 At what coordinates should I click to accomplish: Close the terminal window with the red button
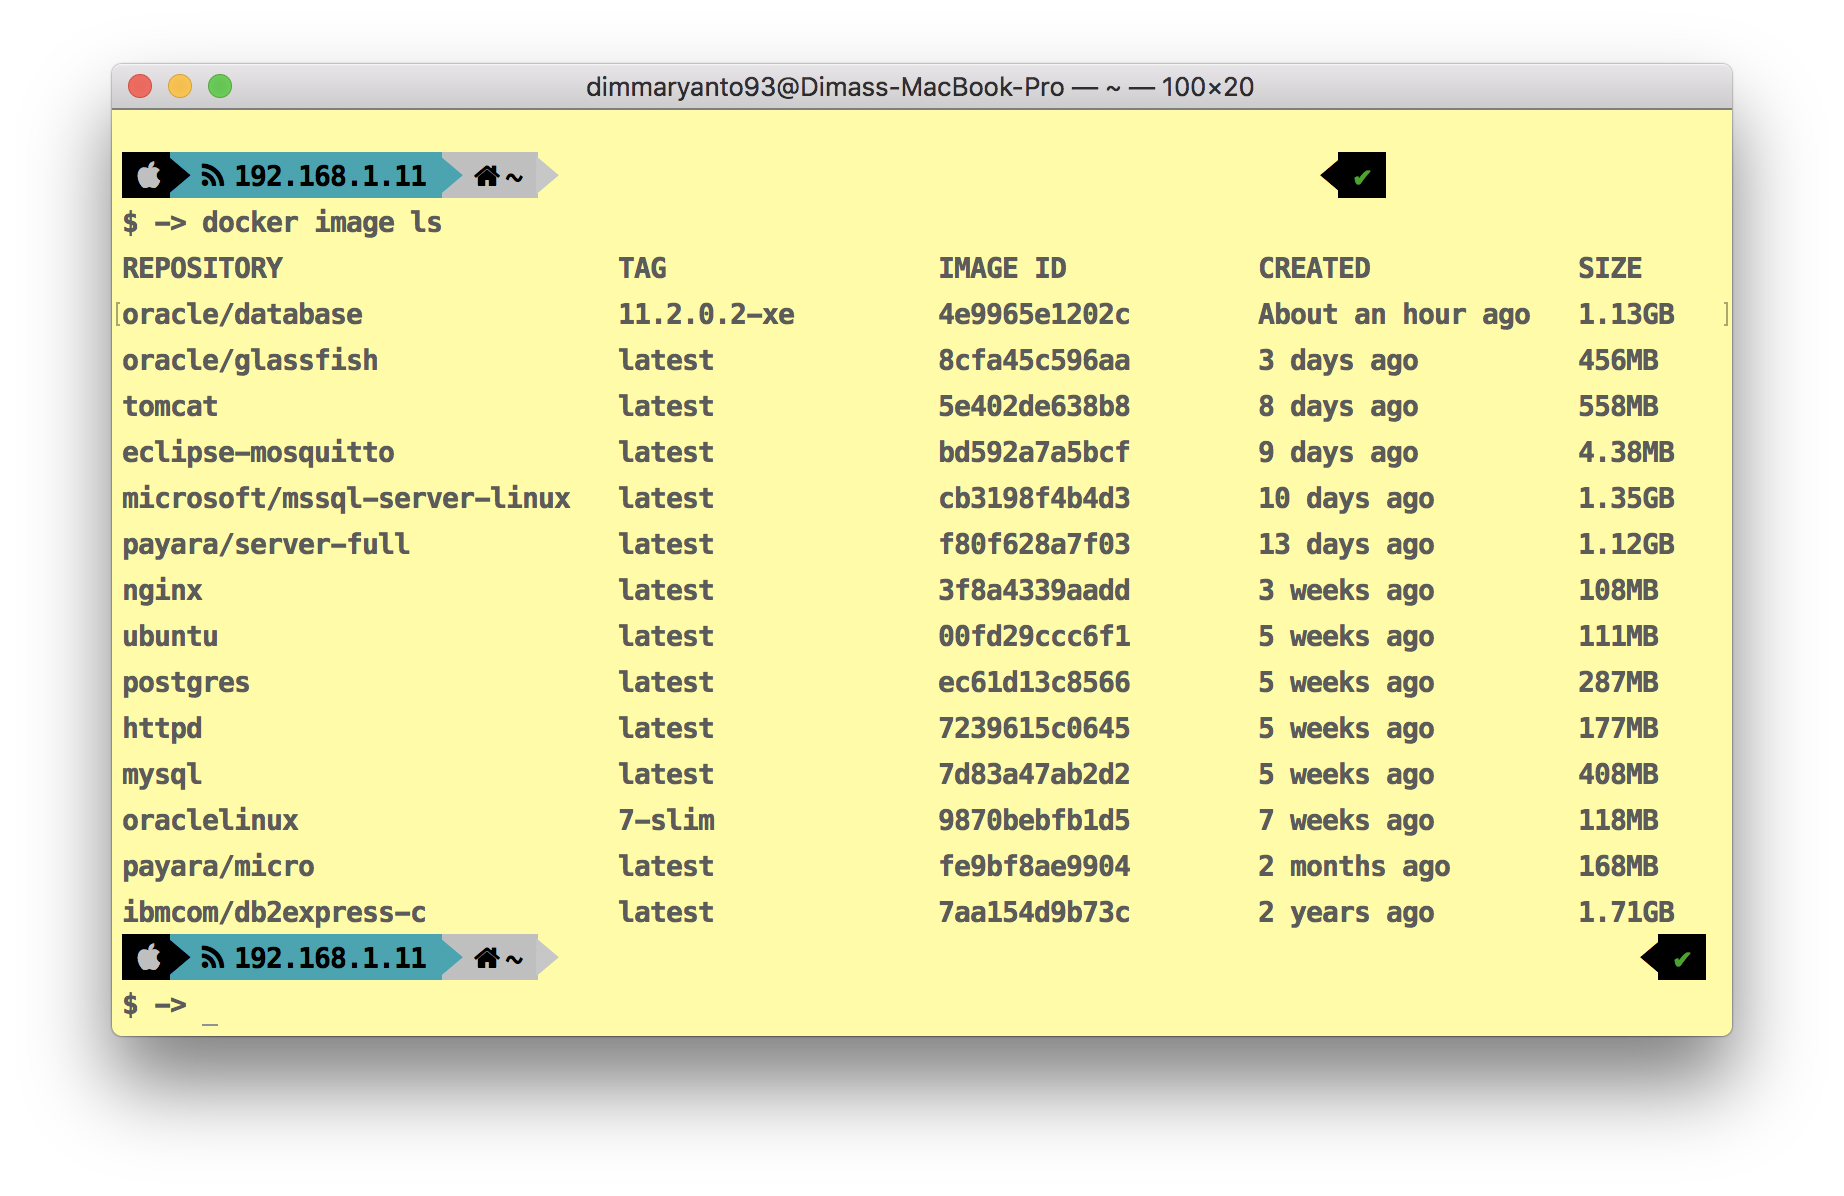click(140, 86)
